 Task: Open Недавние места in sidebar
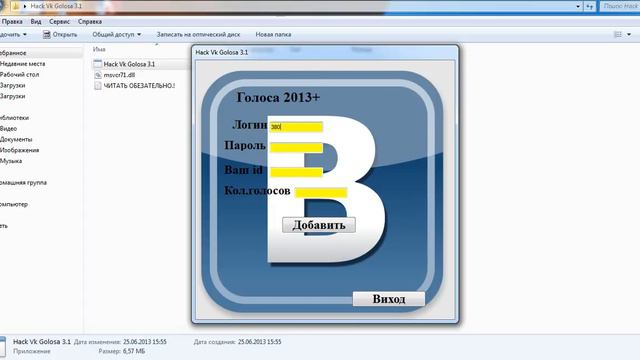(22, 64)
